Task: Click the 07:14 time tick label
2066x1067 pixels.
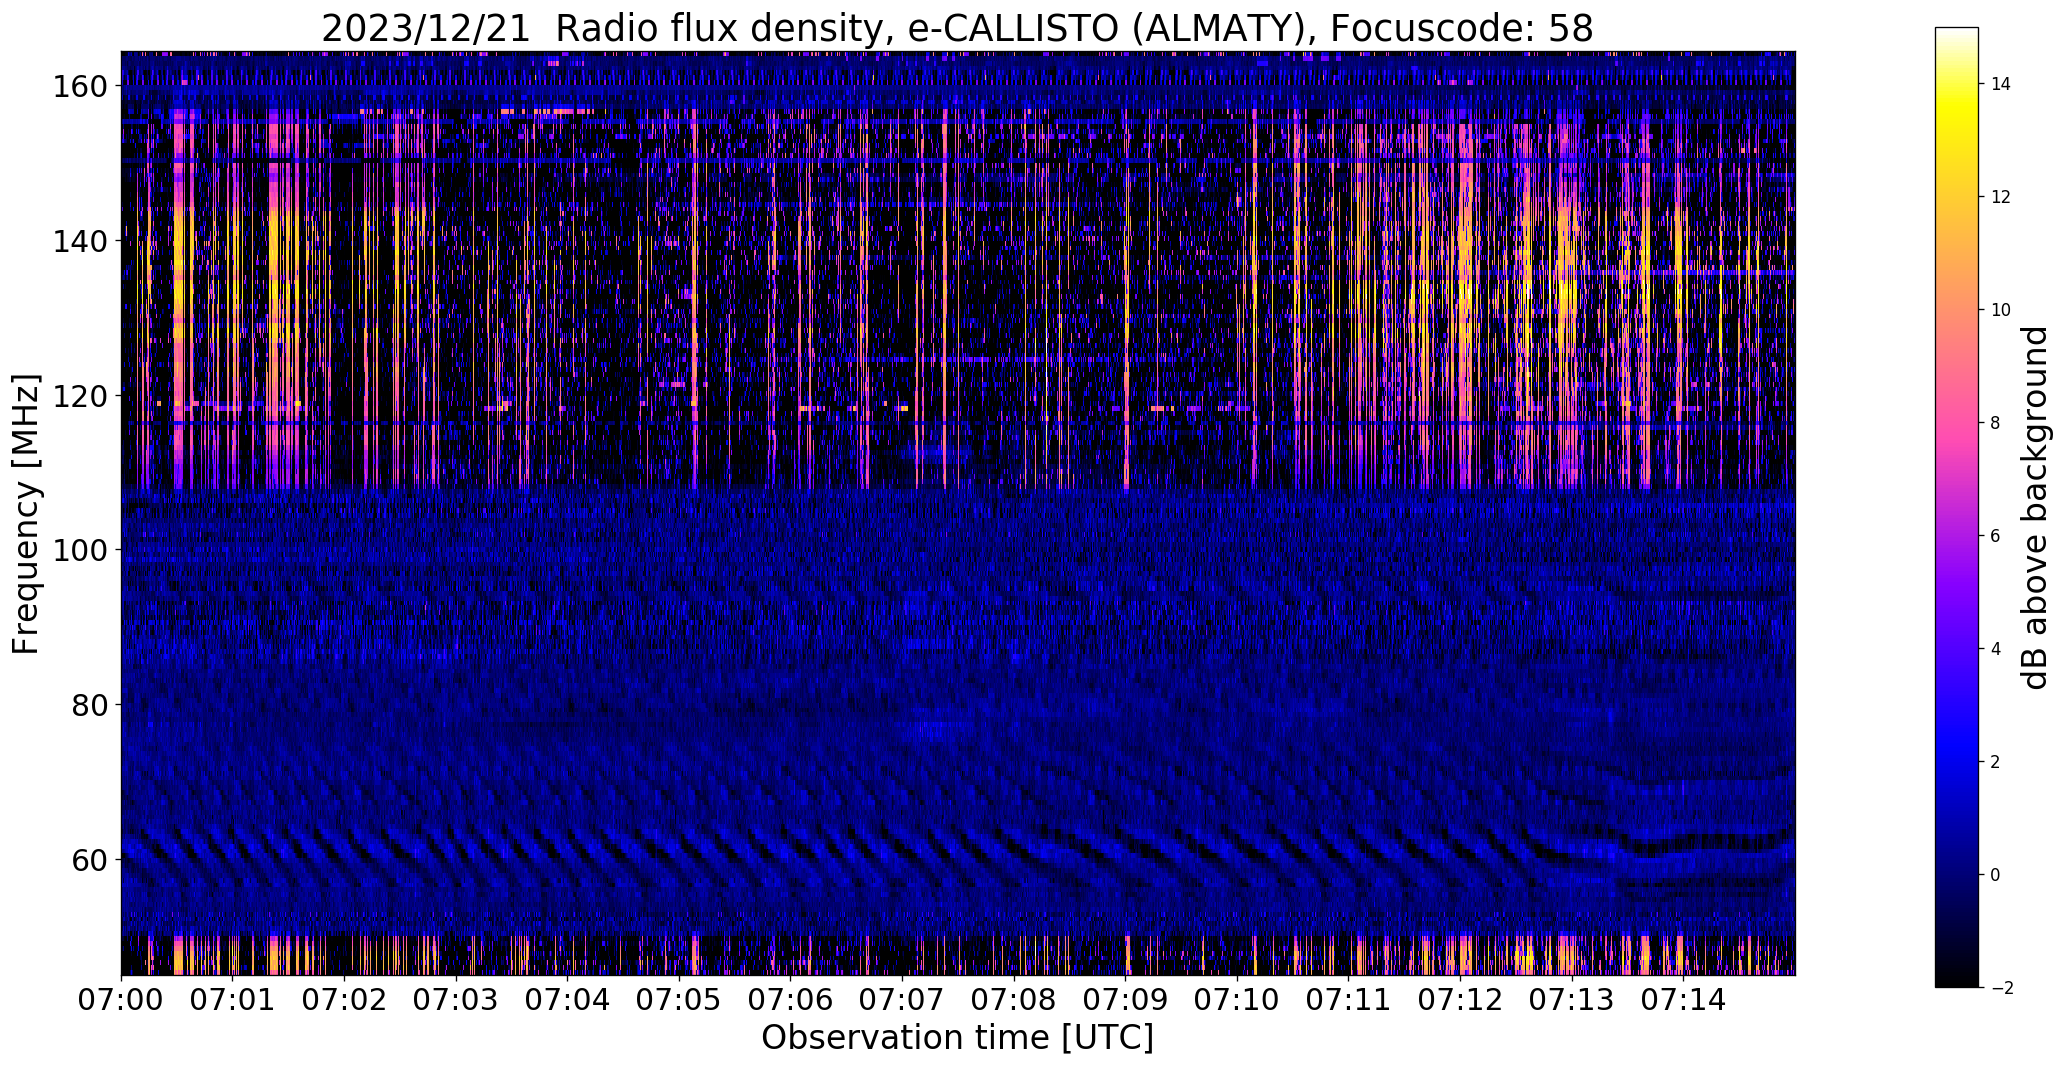Action: pyautogui.click(x=1684, y=999)
